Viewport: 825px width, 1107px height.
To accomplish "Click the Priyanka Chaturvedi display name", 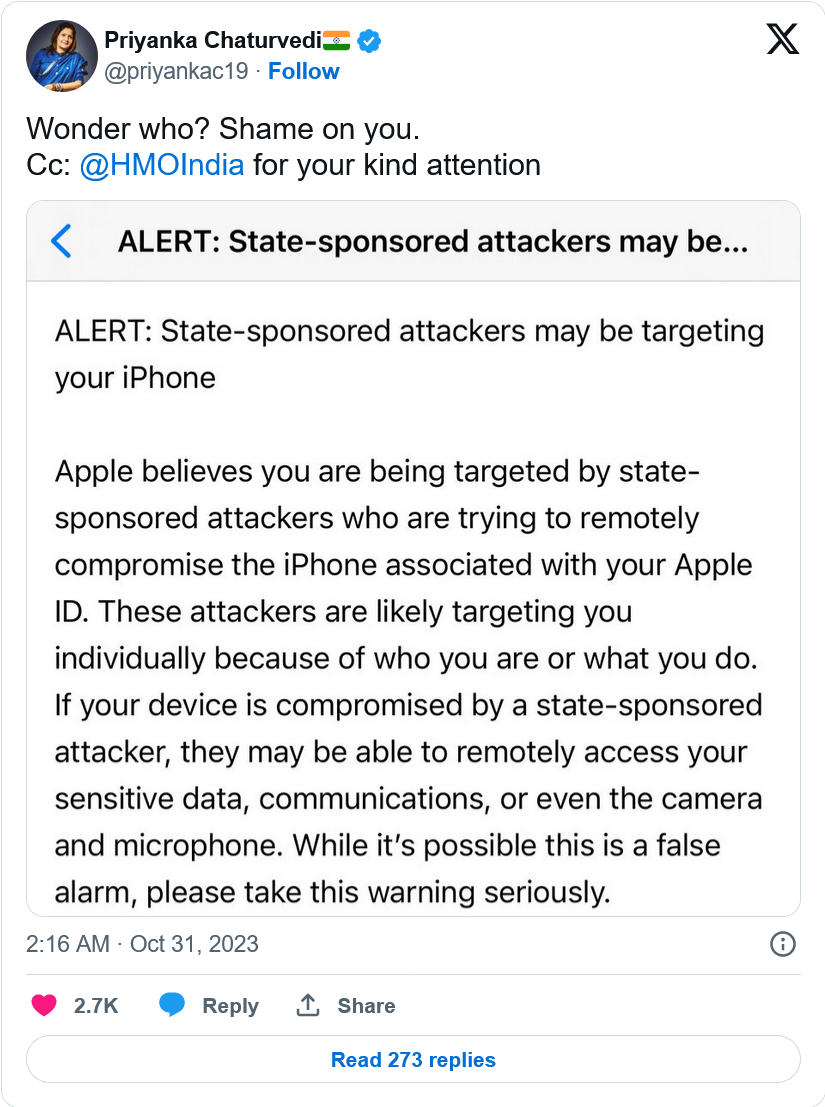I will coord(212,41).
